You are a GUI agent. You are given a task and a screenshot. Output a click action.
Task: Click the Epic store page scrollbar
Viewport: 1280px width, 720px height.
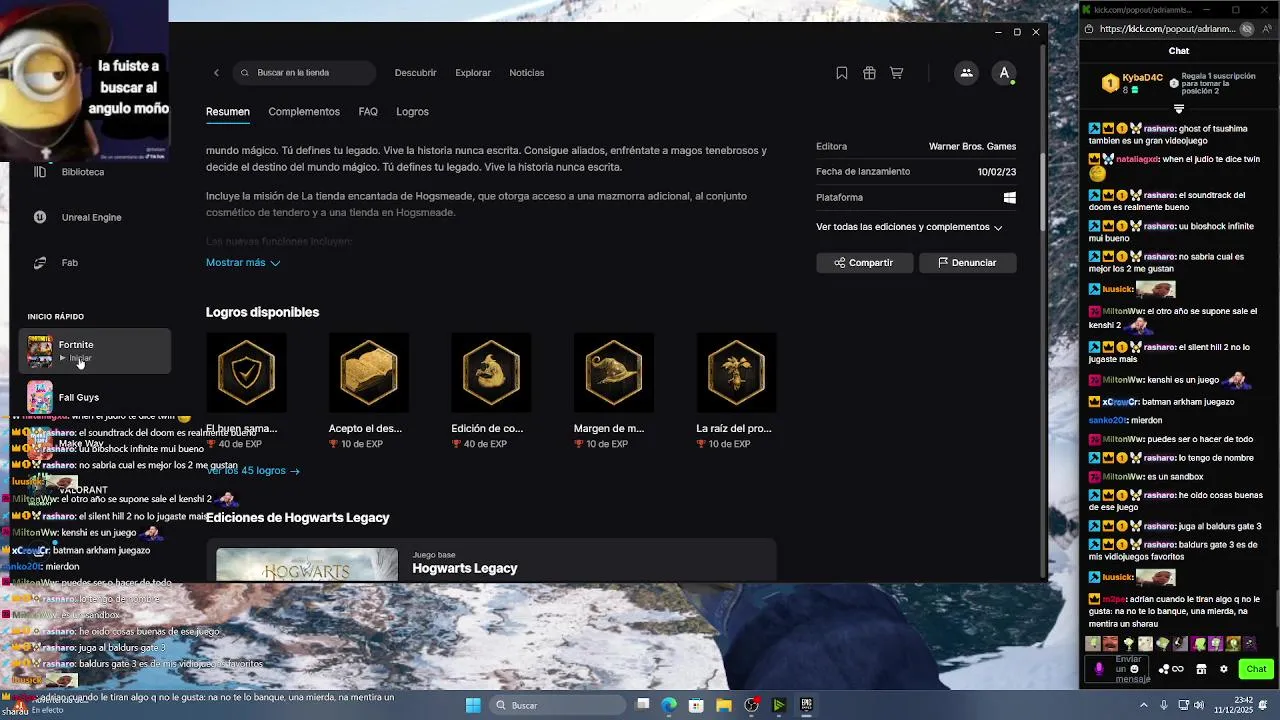click(1042, 190)
